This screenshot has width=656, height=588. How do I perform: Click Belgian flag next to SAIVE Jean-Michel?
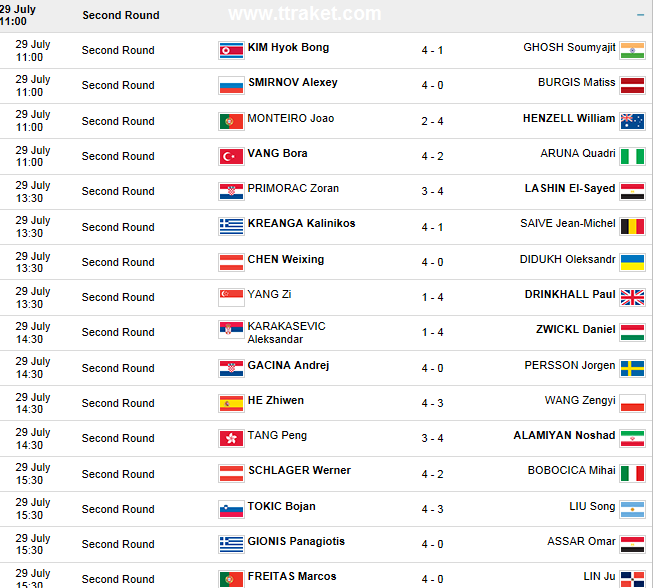click(x=632, y=226)
